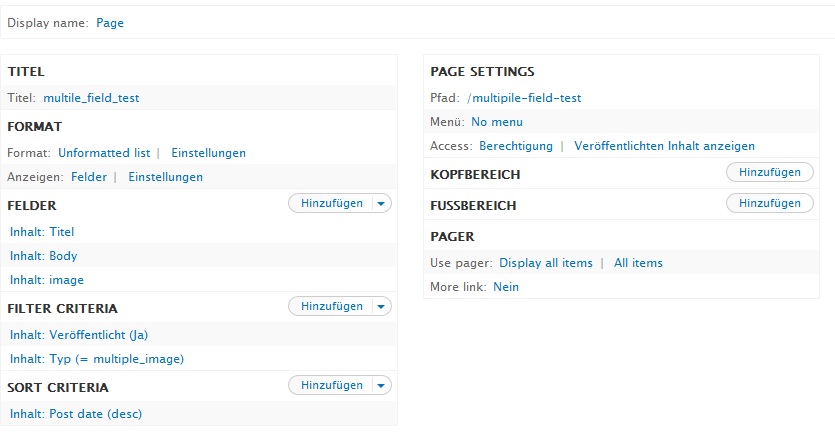Expand Sort Criteria Hinzufügen dropdown arrow

tap(380, 385)
